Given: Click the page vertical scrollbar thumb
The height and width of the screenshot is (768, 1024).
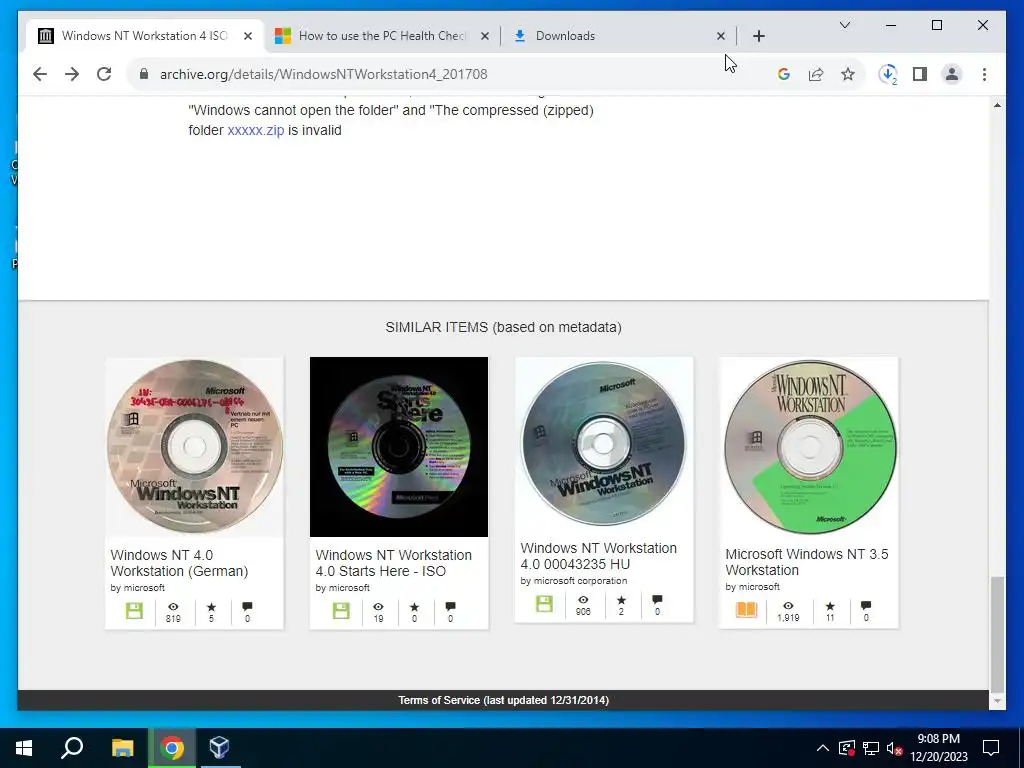Looking at the screenshot, I should pos(997,634).
